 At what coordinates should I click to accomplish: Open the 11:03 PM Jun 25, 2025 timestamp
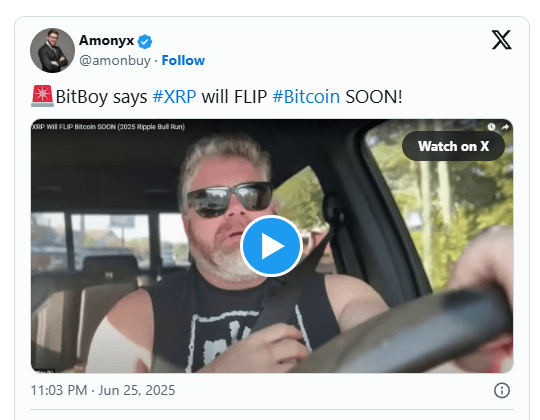pyautogui.click(x=103, y=390)
